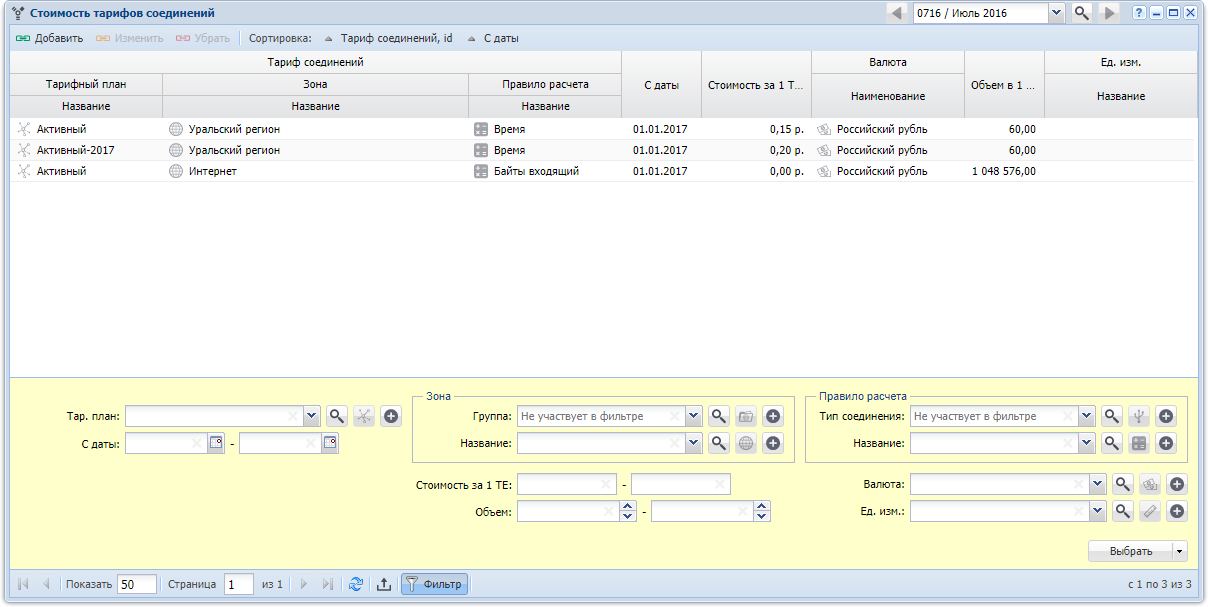The height and width of the screenshot is (607, 1208).
Task: Search connection type magnifier icon
Action: 1112,416
